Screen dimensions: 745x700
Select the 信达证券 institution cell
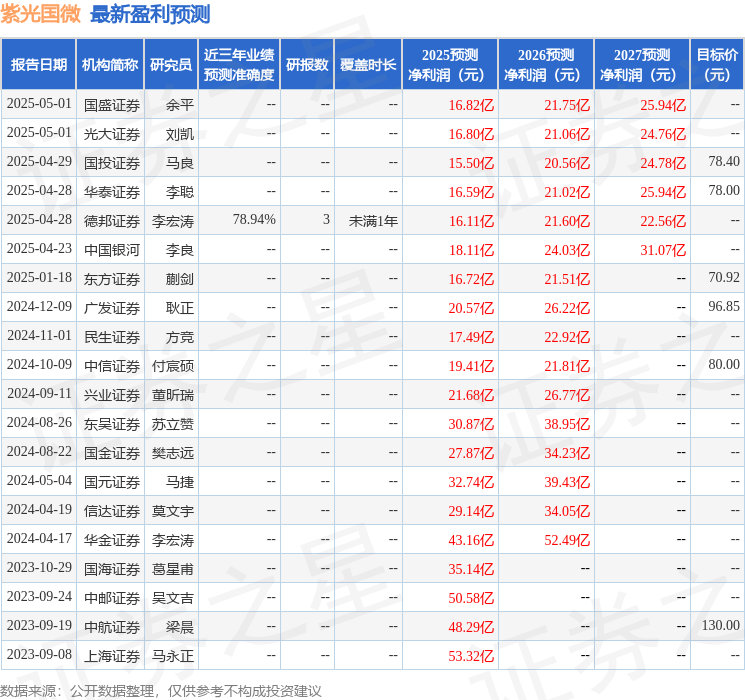[x=112, y=511]
